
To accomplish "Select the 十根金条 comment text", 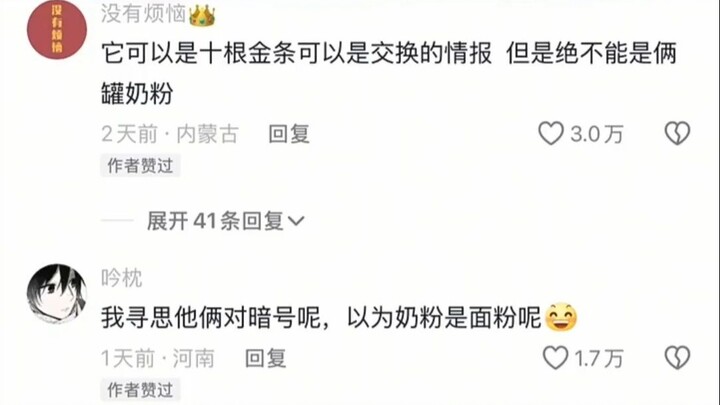I will tap(389, 73).
